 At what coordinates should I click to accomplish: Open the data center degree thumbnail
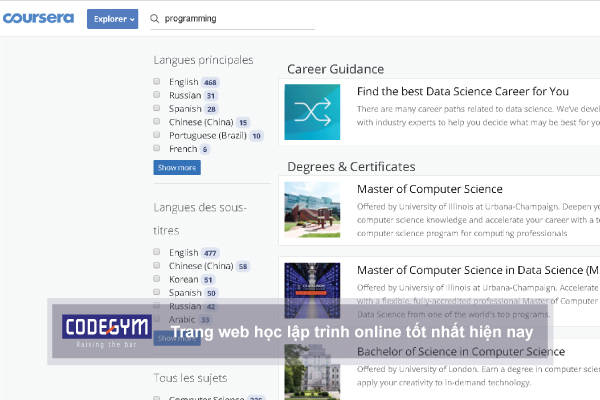[x=312, y=291]
